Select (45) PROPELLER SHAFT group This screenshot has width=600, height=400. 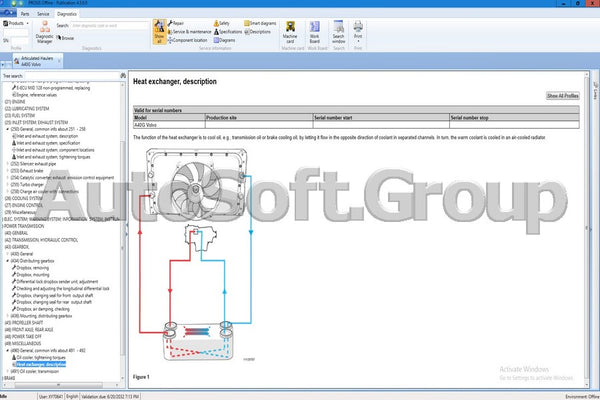click(24, 323)
